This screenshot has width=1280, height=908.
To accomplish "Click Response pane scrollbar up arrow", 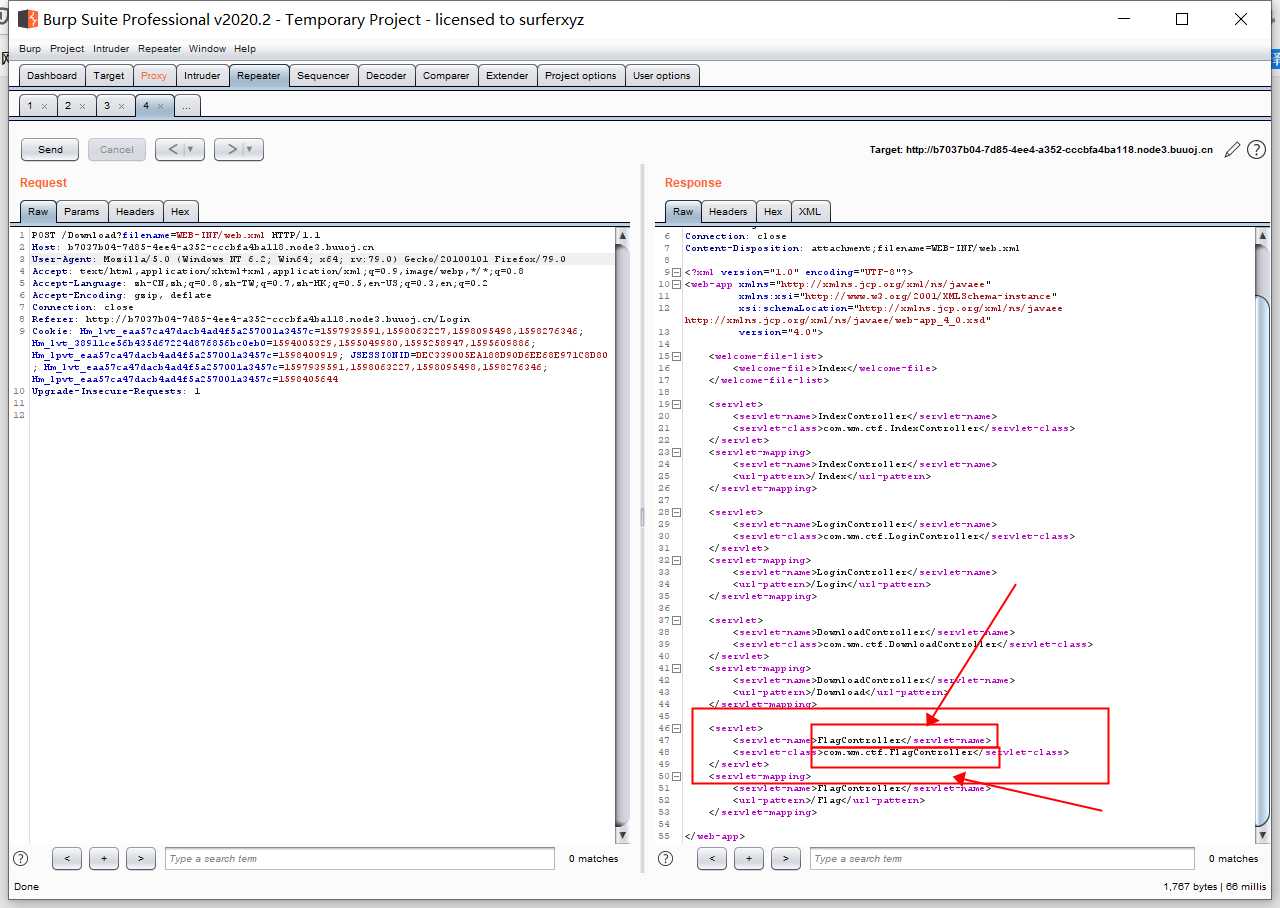I will click(1261, 237).
